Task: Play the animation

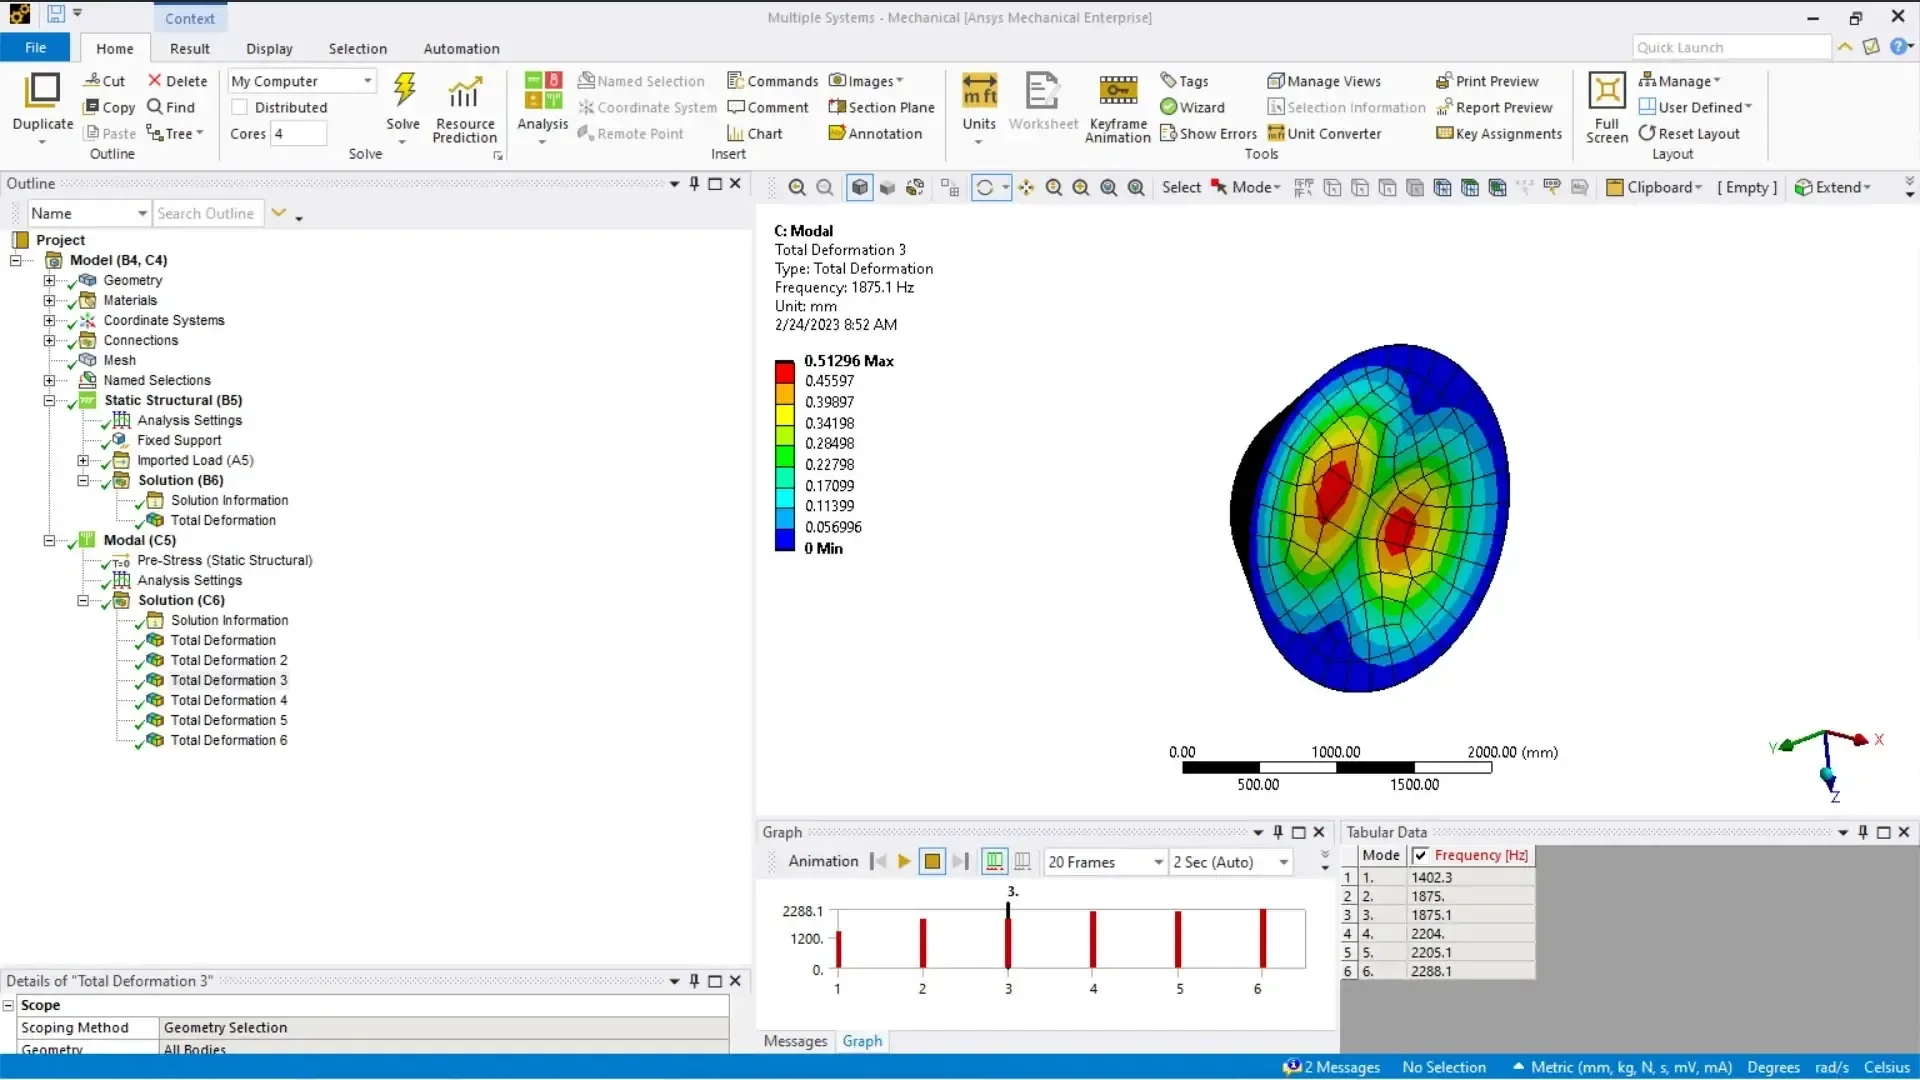Action: pyautogui.click(x=904, y=862)
